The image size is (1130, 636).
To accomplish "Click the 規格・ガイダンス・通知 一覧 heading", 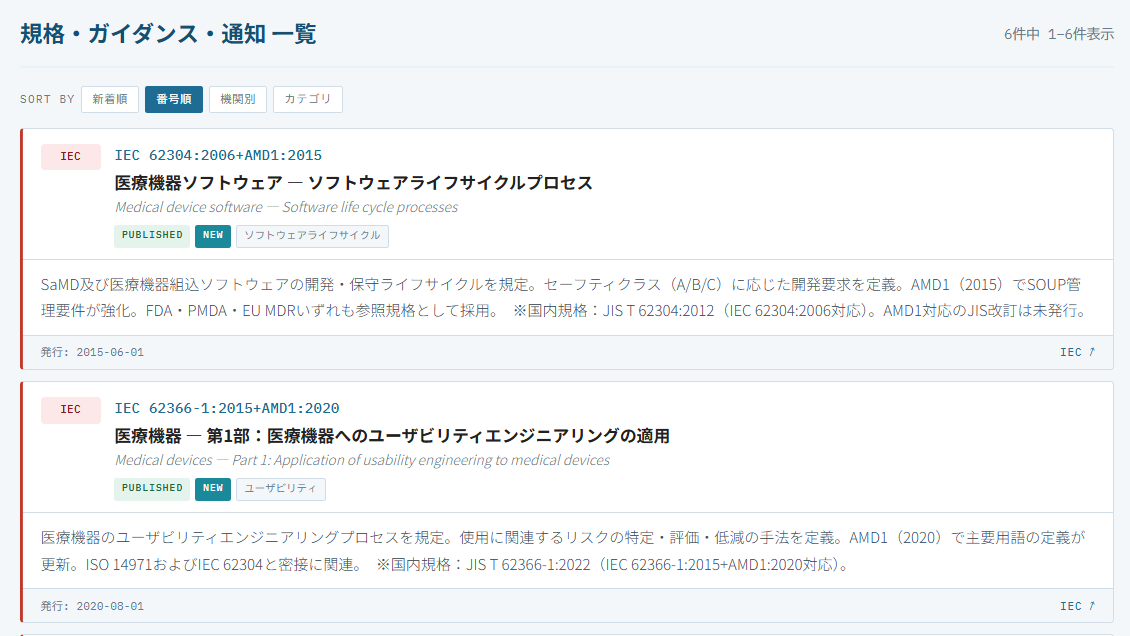I will 168,34.
